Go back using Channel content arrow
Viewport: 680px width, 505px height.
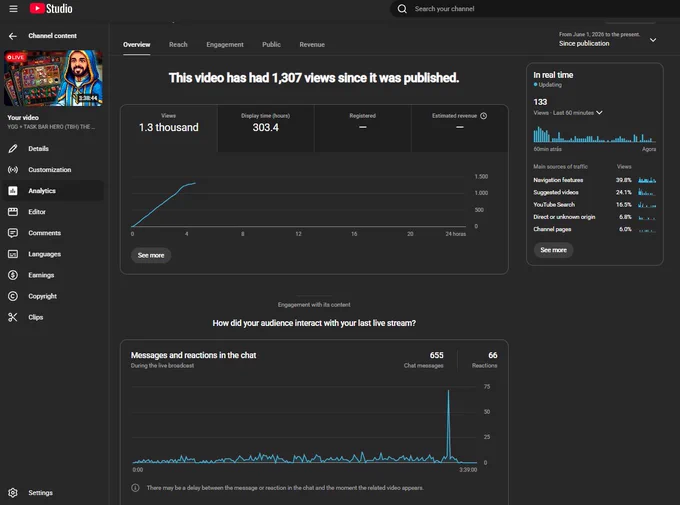[x=13, y=36]
